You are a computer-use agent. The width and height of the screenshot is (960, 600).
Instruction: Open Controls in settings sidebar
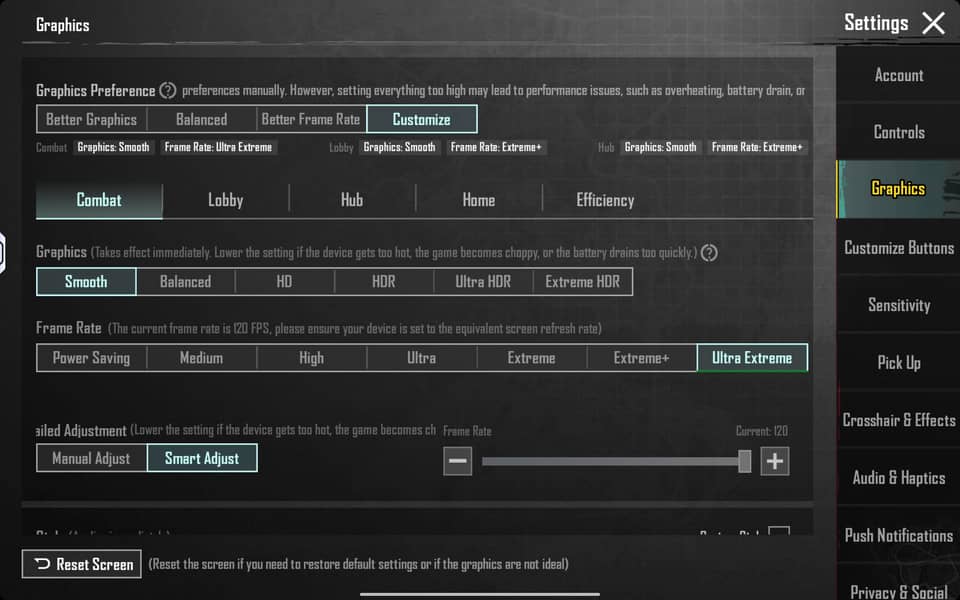click(x=898, y=132)
